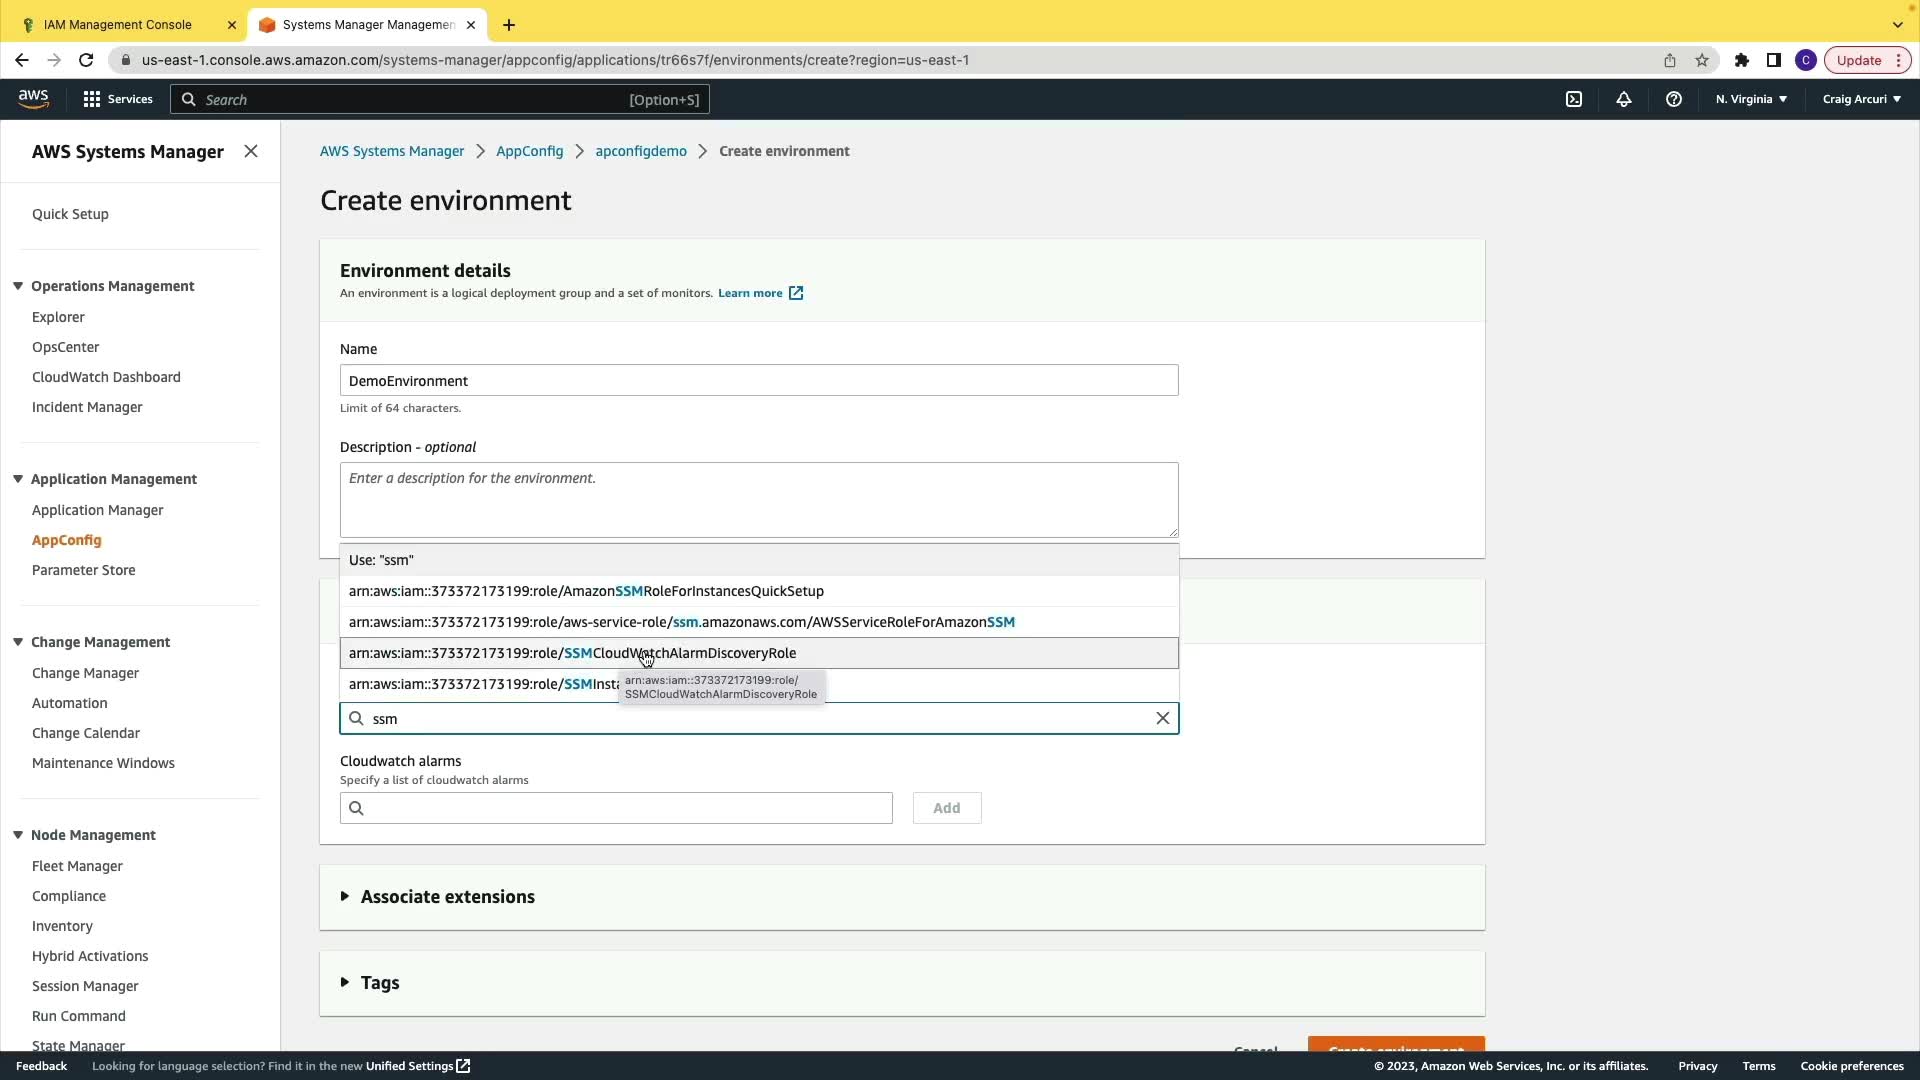Expand the Associate extensions section
The height and width of the screenshot is (1080, 1920).
click(446, 897)
